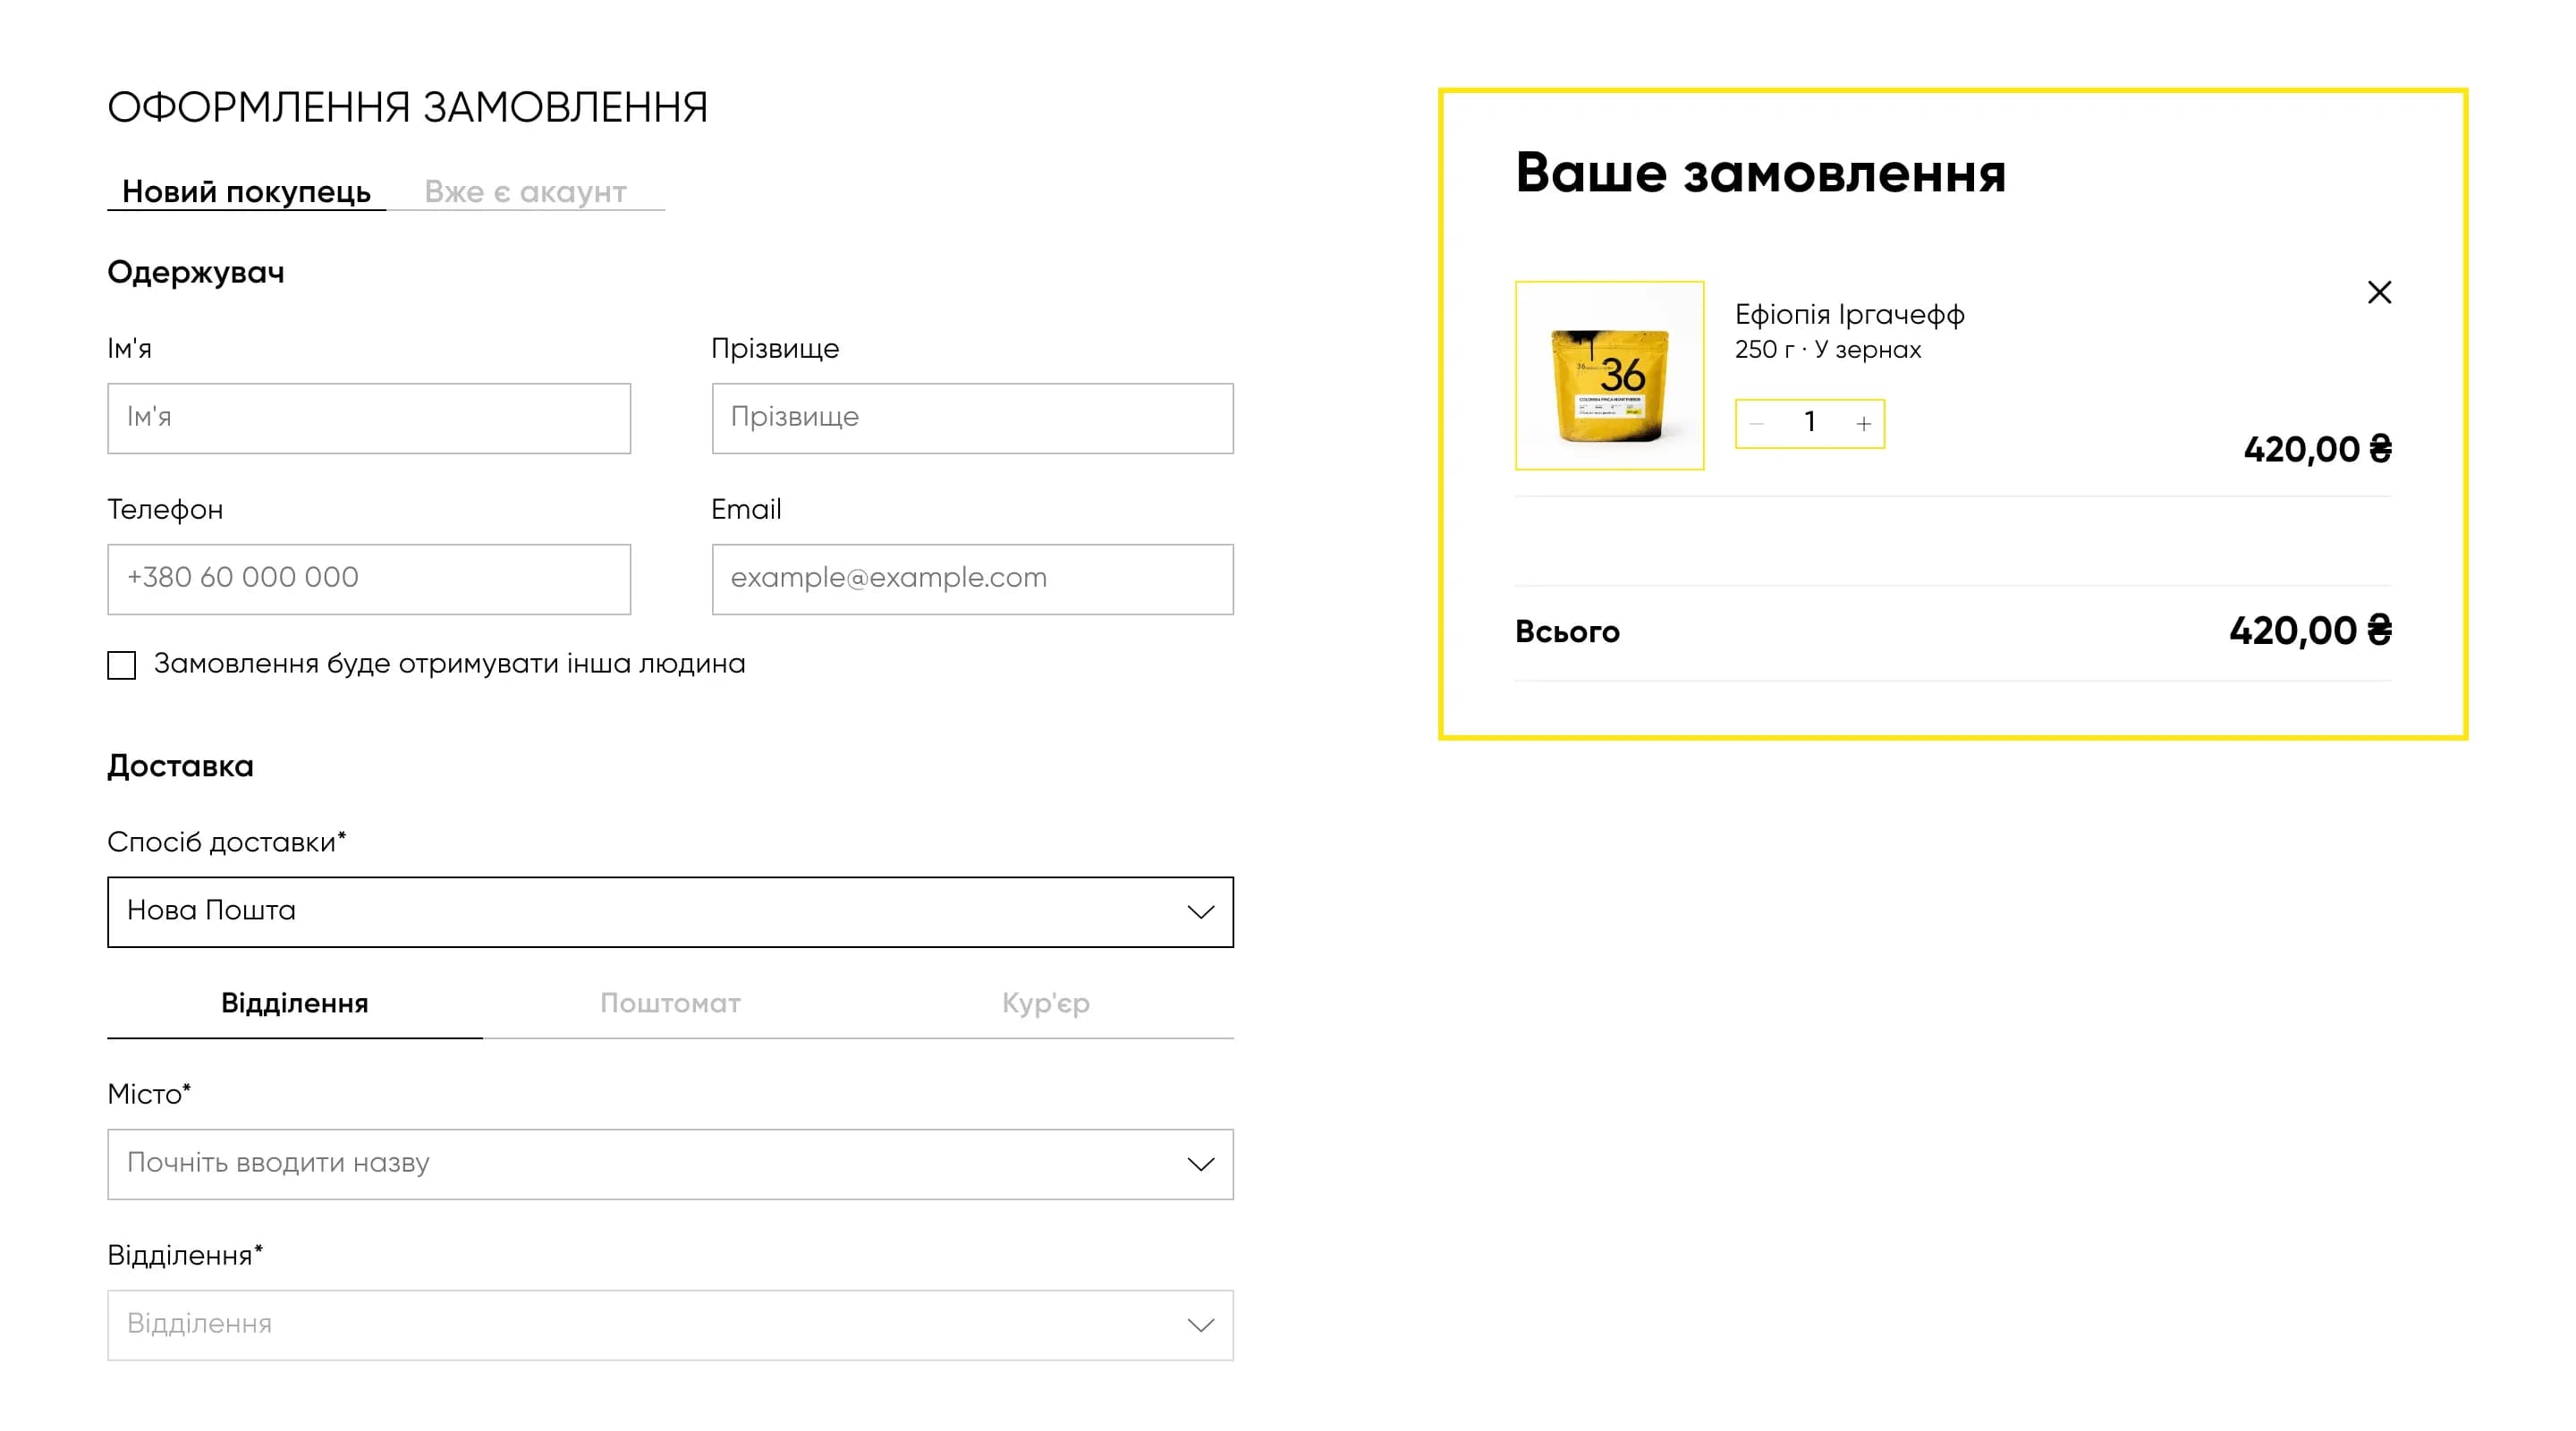2576x1431 pixels.
Task: Remove Ефіопія Іргачефф item with X icon
Action: point(2379,292)
